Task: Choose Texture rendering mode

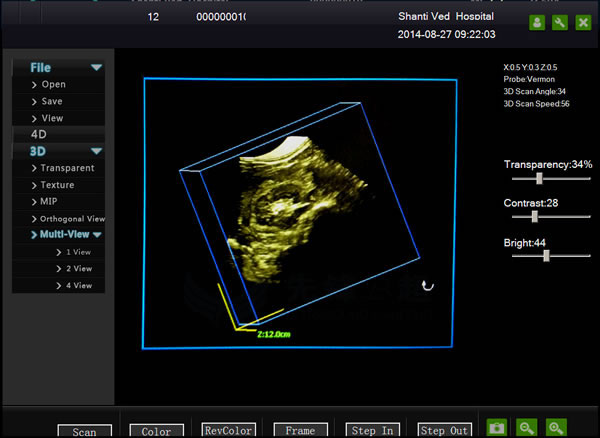Action: pyautogui.click(x=59, y=185)
